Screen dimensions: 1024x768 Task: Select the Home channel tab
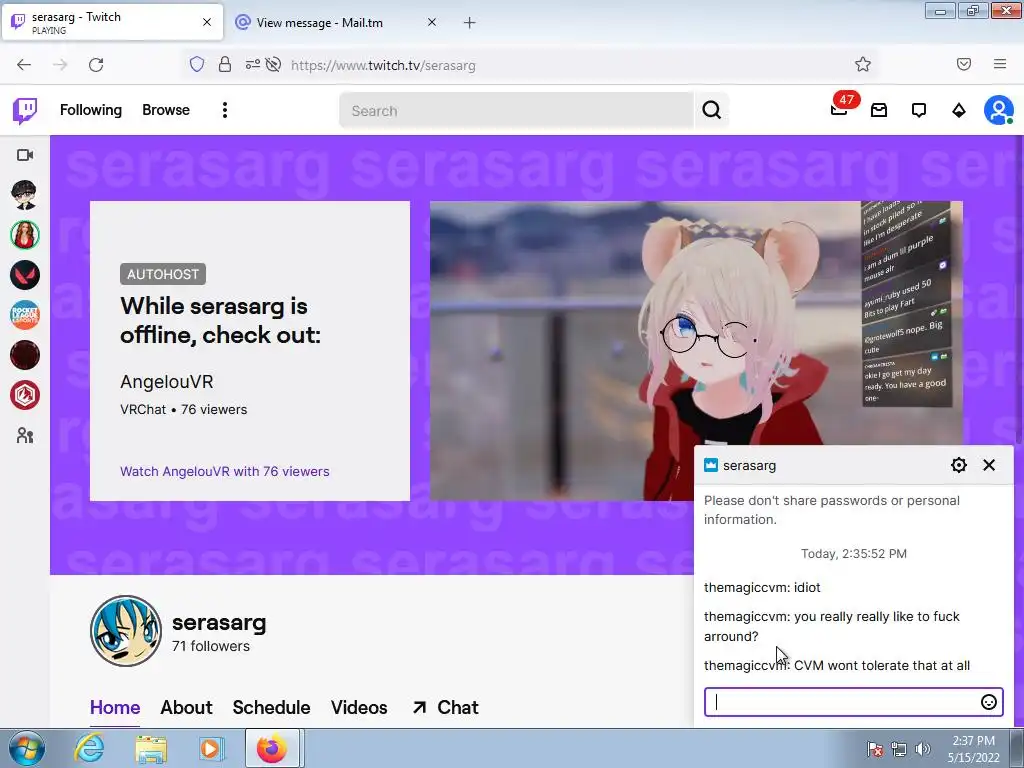pyautogui.click(x=115, y=707)
